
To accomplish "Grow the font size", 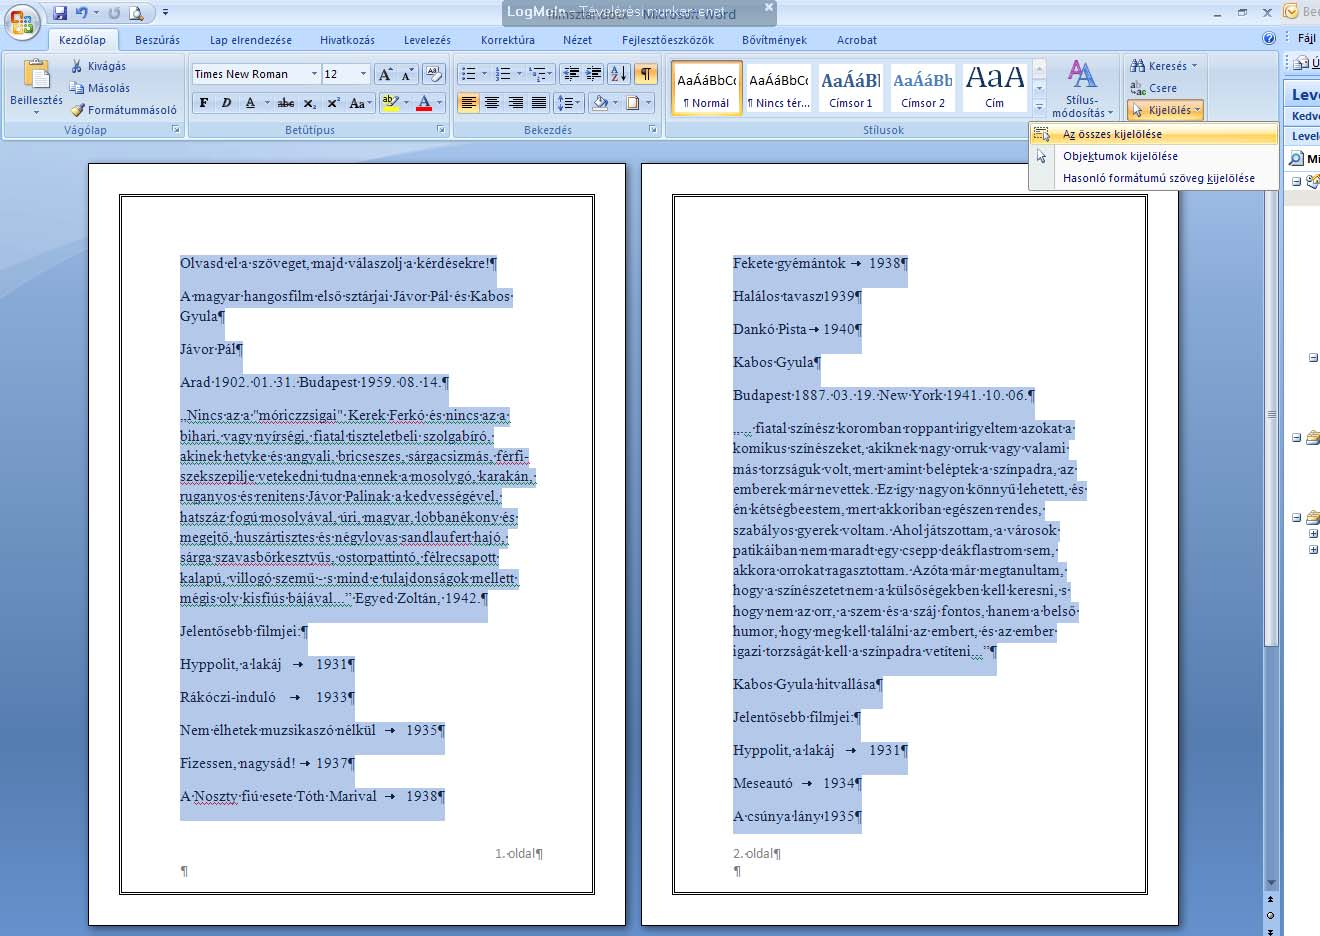I will tap(385, 74).
